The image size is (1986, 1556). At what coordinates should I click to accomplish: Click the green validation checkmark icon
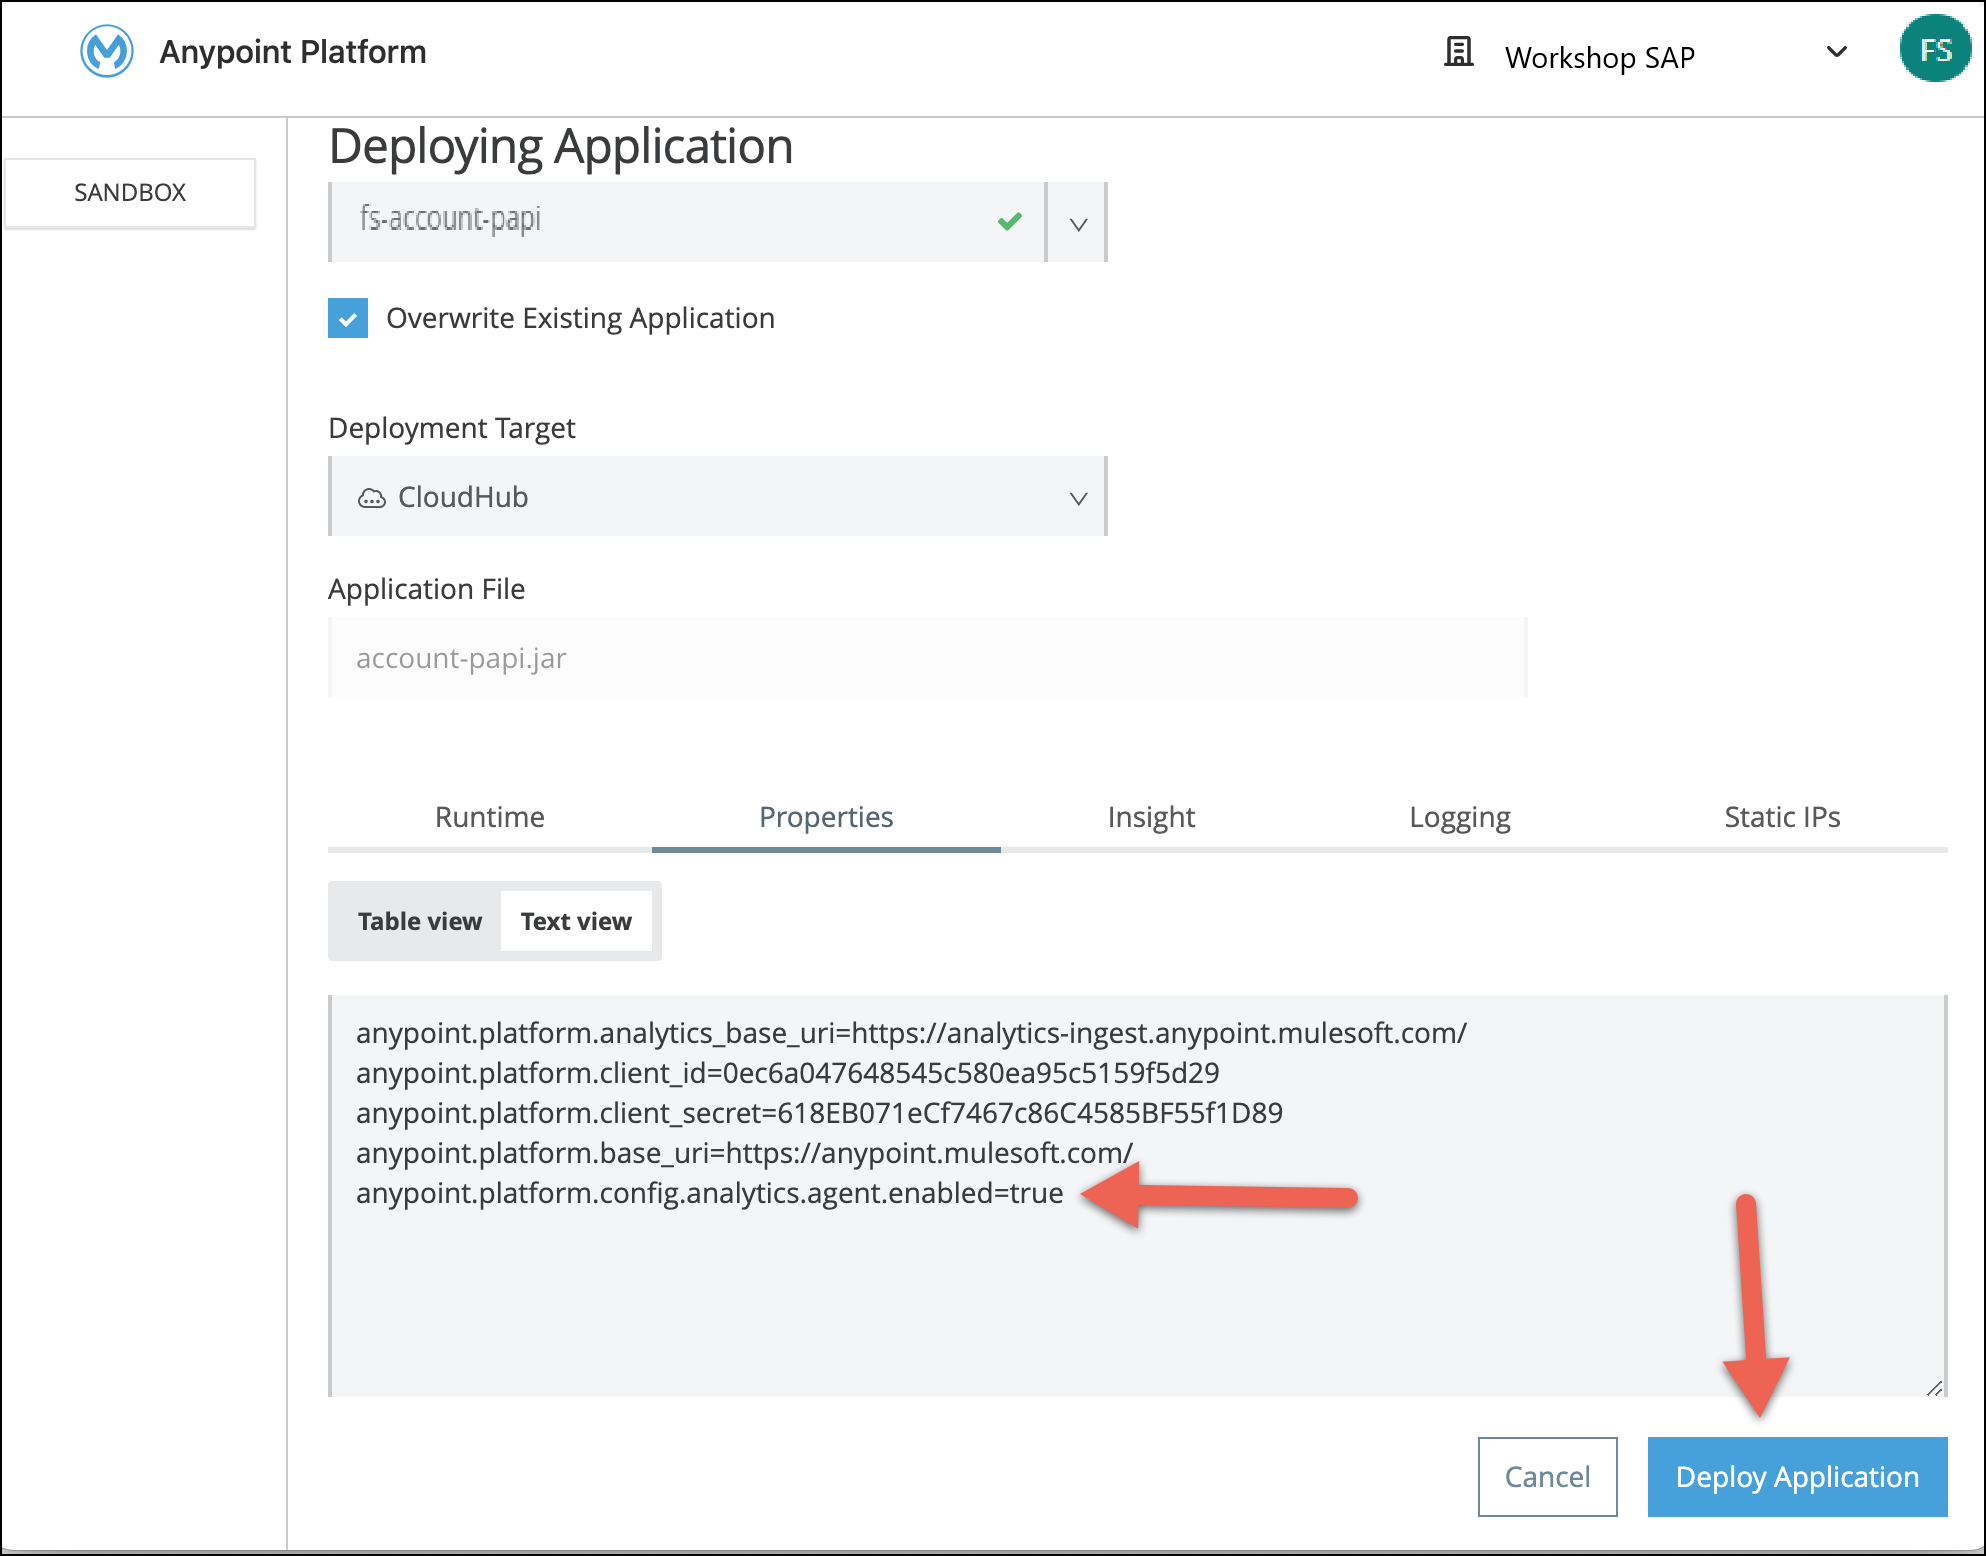[x=1010, y=221]
